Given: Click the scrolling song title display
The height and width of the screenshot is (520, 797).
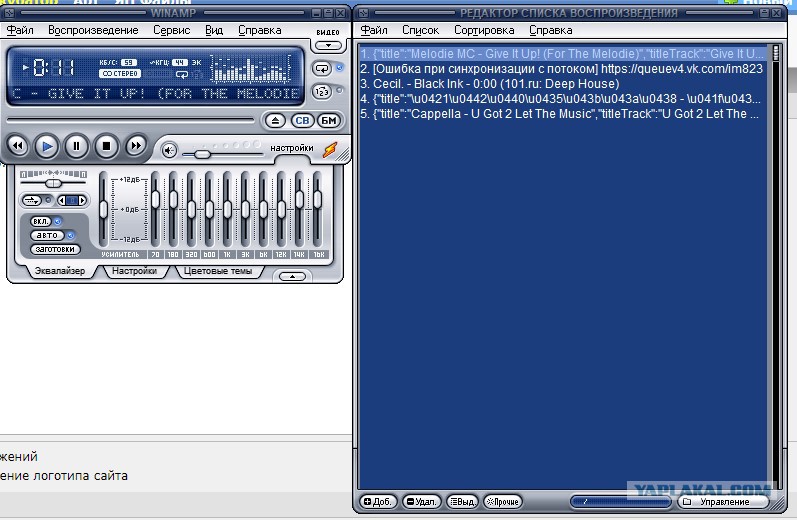Looking at the screenshot, I should (x=155, y=94).
